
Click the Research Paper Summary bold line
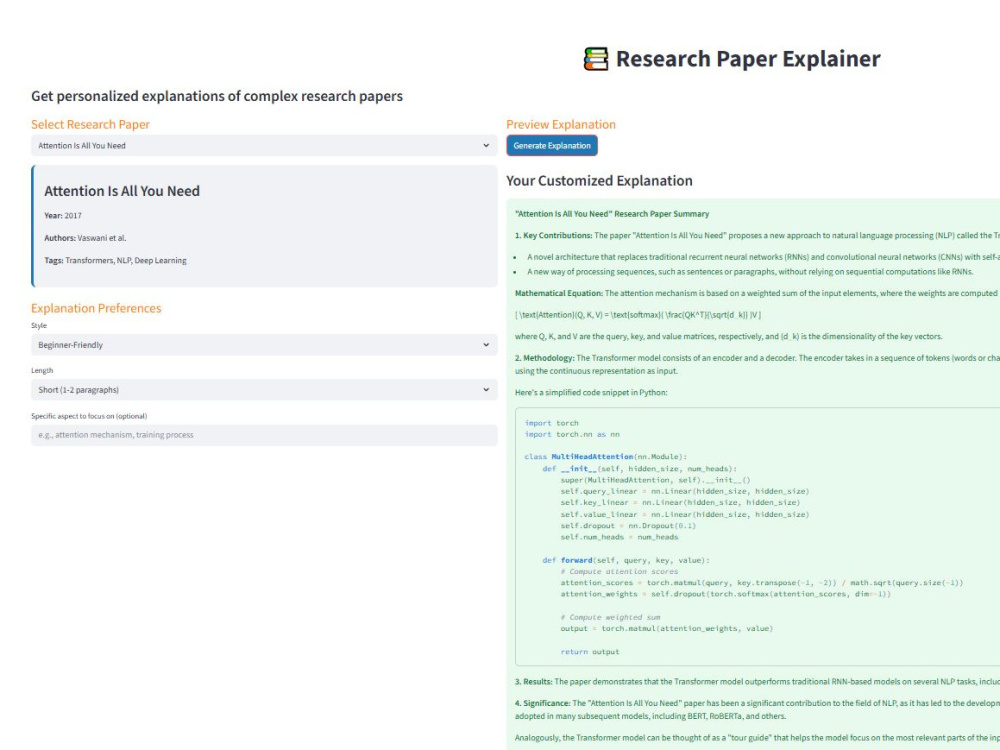point(612,214)
